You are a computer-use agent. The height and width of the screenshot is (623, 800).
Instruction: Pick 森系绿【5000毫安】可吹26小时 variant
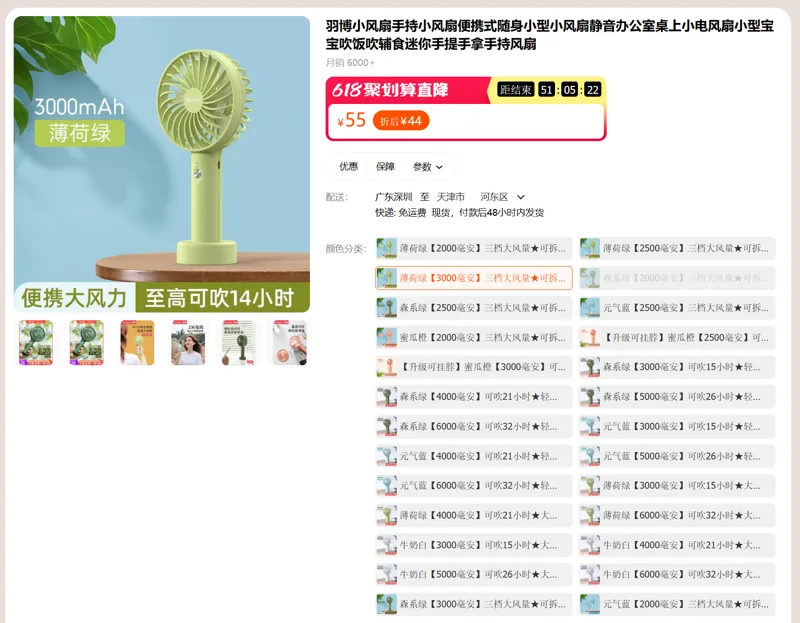click(678, 396)
